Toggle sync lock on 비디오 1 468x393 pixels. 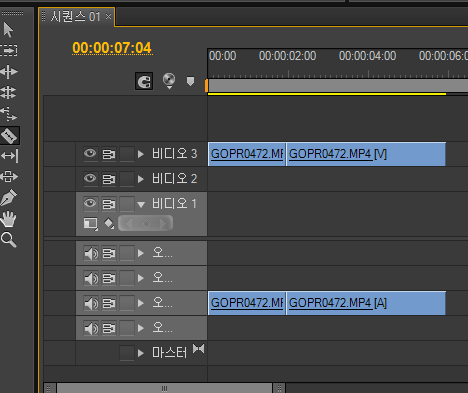(x=109, y=204)
